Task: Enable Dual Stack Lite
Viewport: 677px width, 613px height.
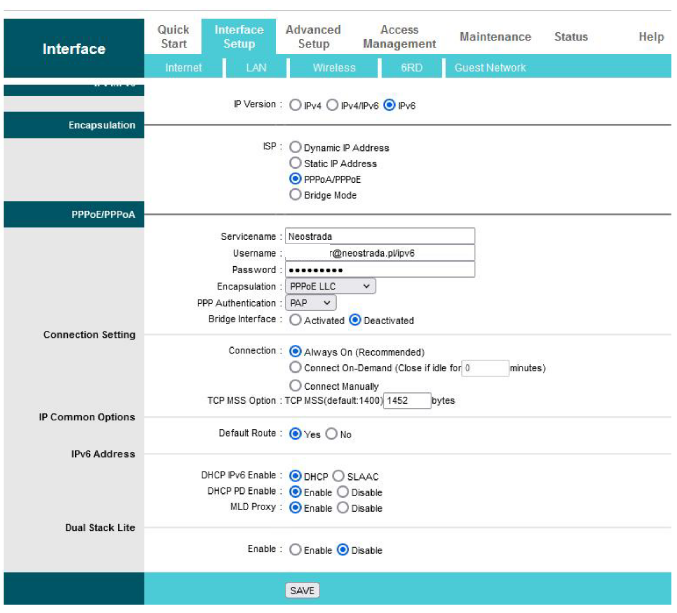Action: 295,550
